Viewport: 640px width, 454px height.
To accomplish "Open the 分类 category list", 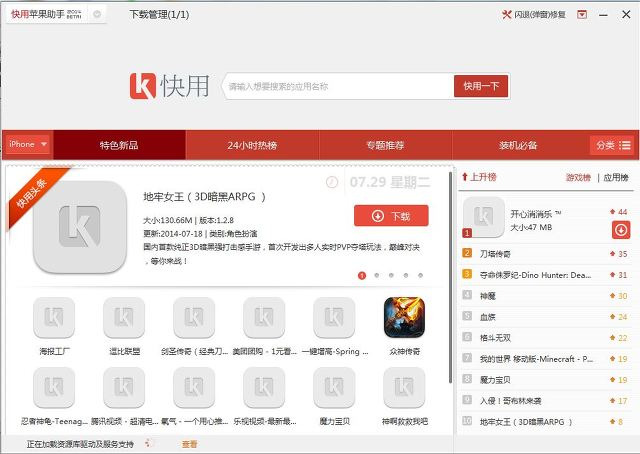I will [612, 145].
